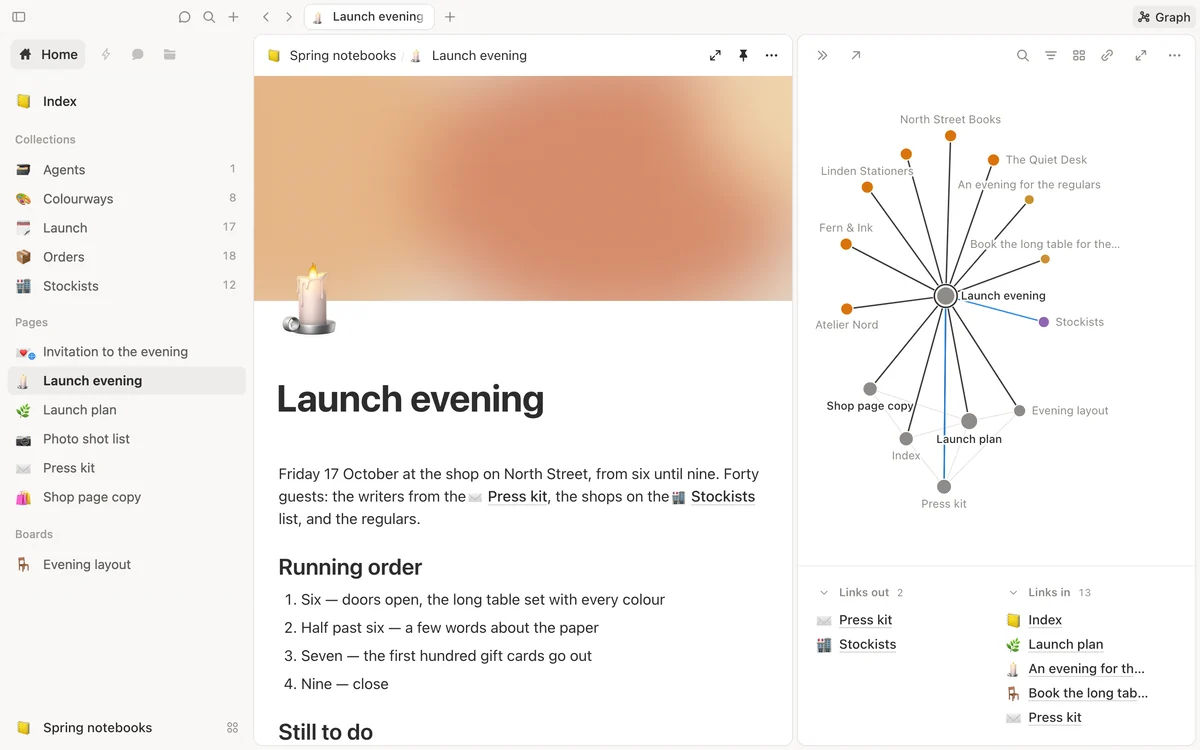Click the grid icon beside Spring notebooks

click(233, 728)
